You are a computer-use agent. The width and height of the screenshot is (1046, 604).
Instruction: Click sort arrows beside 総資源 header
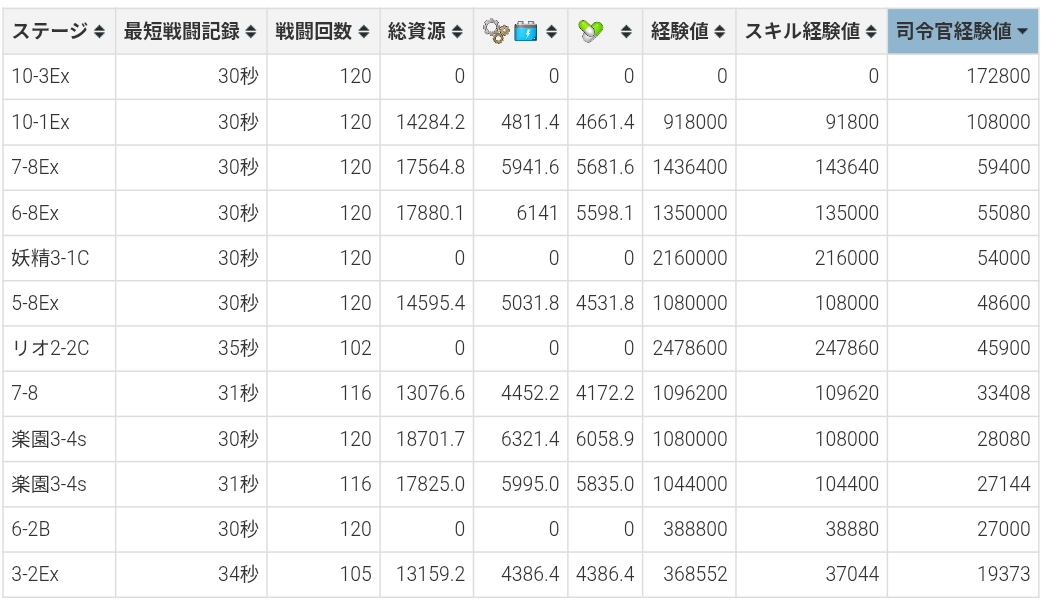457,32
